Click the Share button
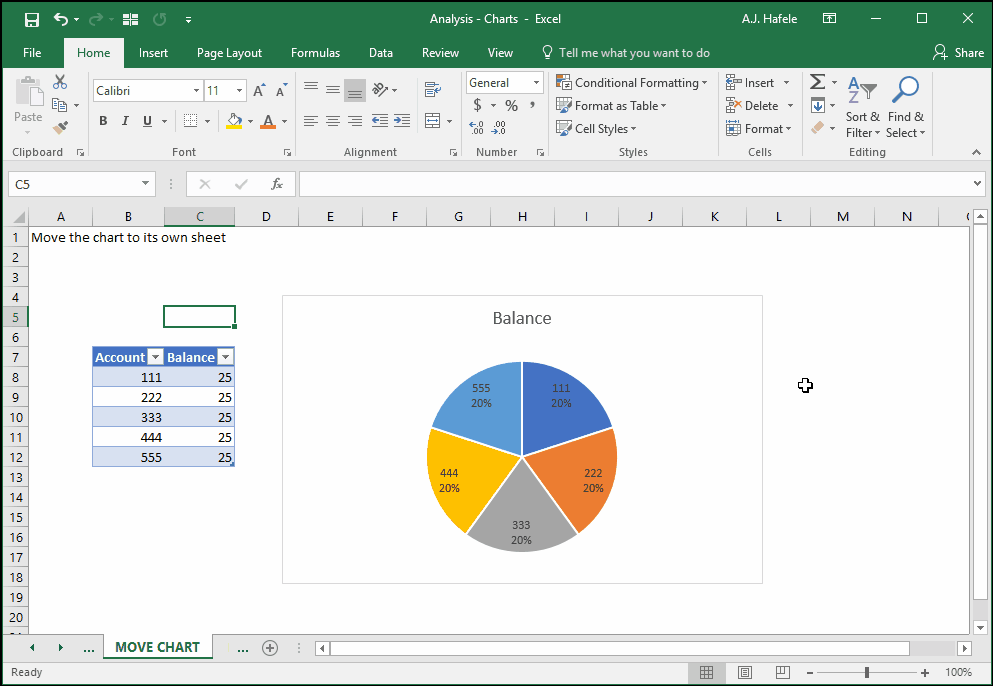Viewport: 993px width, 686px height. point(958,53)
